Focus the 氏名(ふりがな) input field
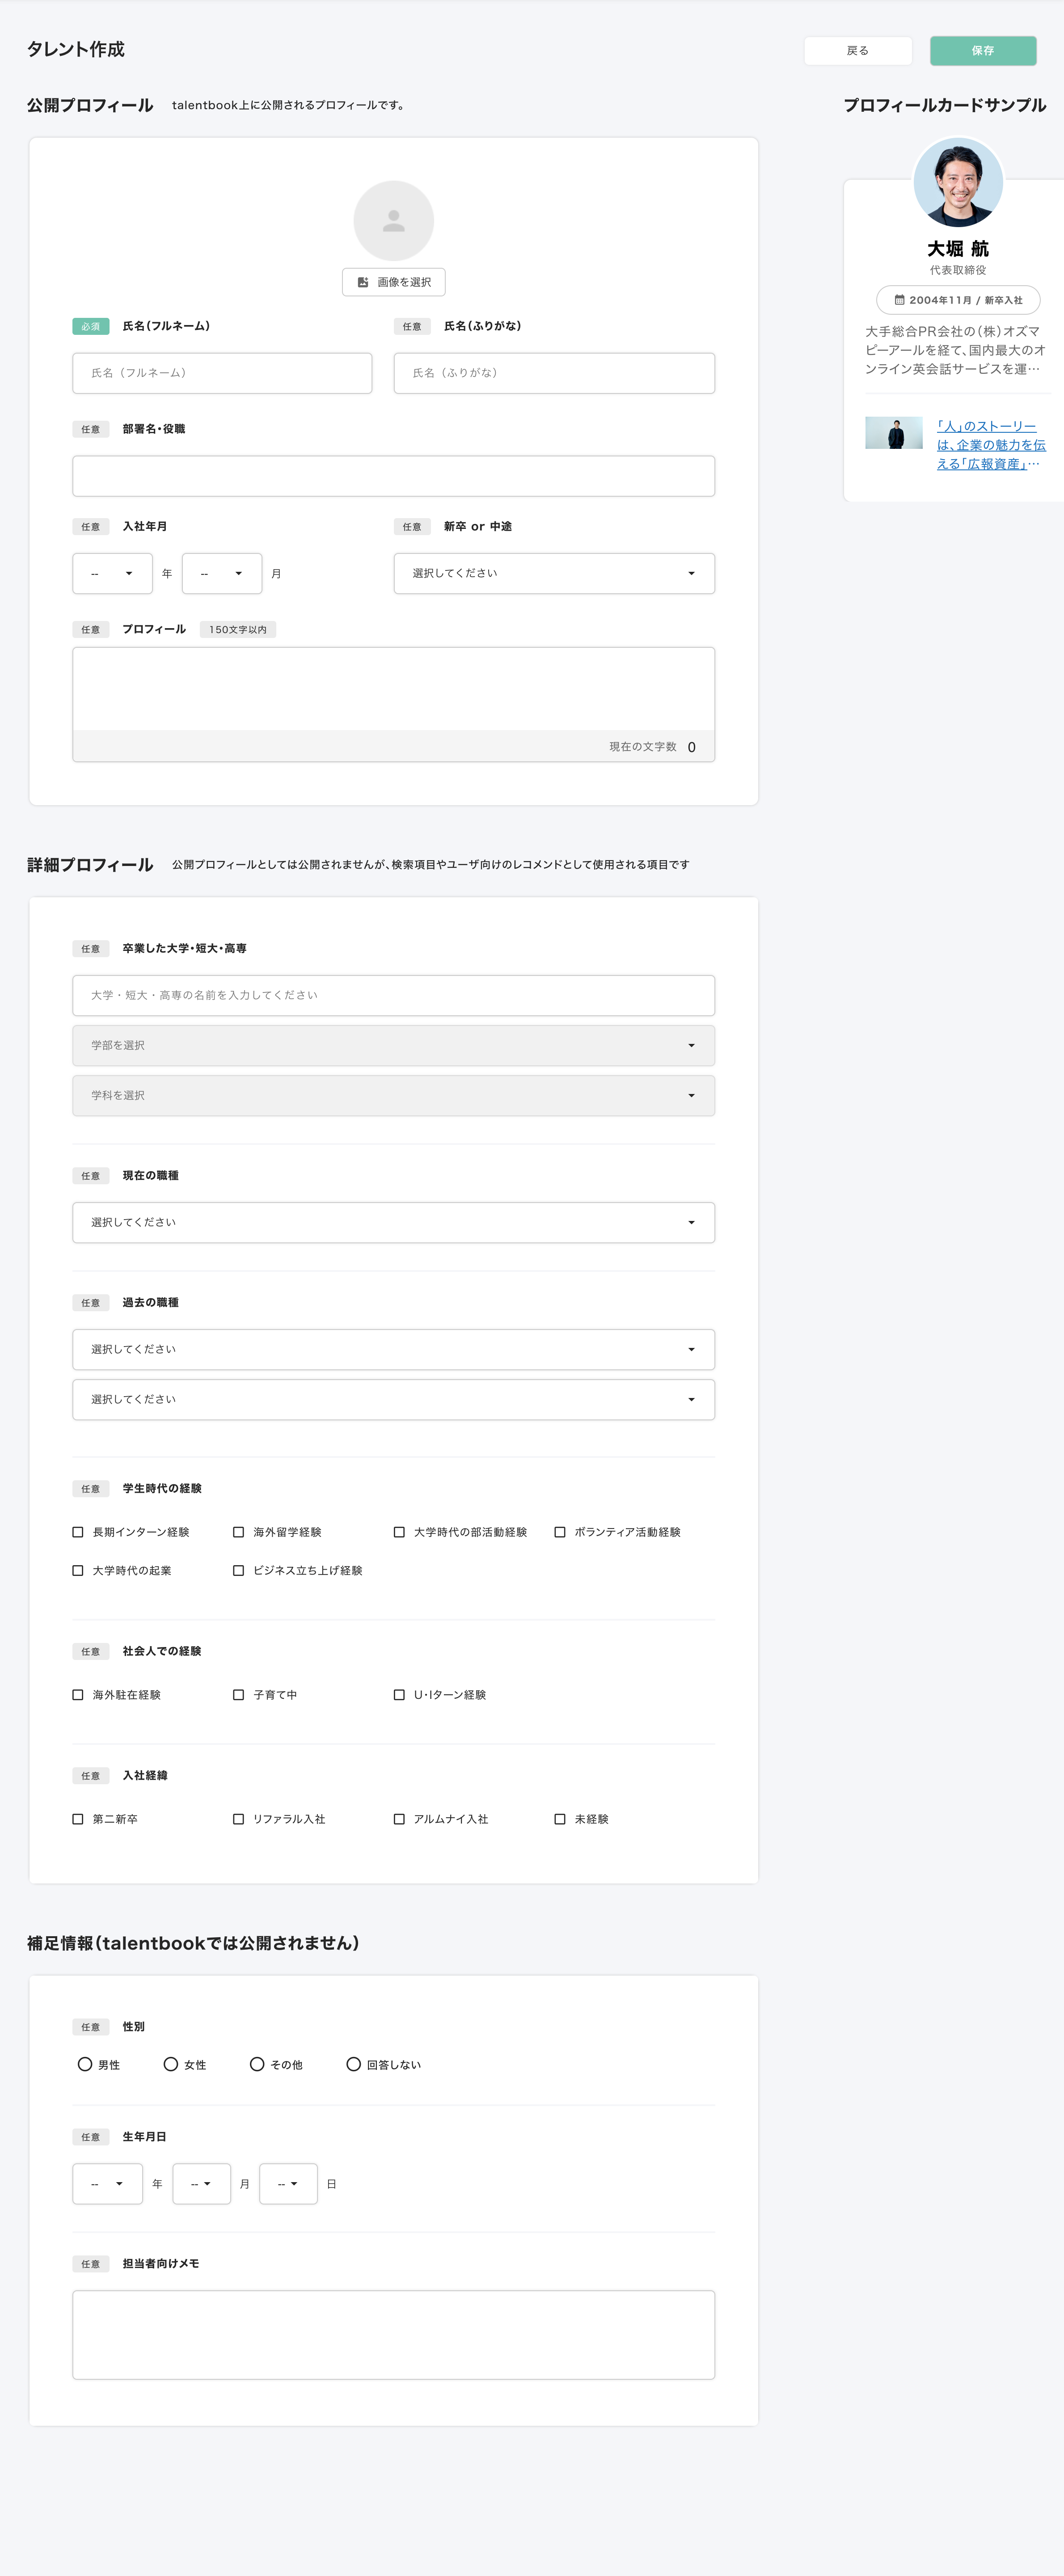Image resolution: width=1064 pixels, height=2576 pixels. tap(554, 373)
